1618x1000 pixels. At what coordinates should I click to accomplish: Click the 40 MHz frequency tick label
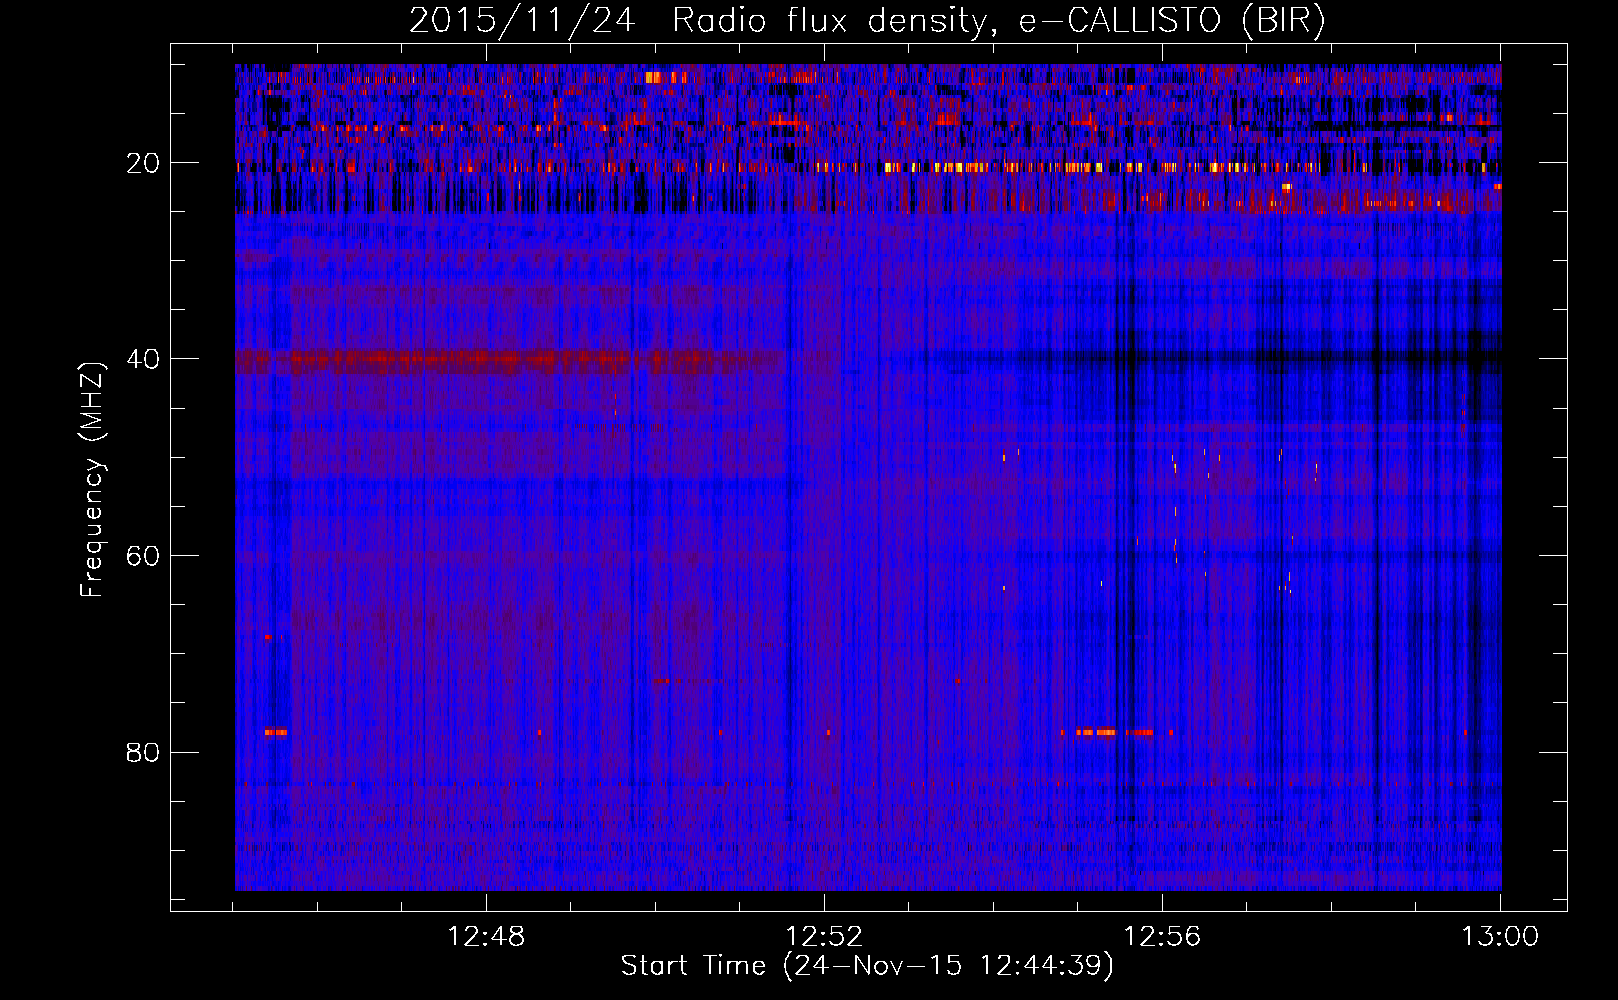tap(143, 359)
